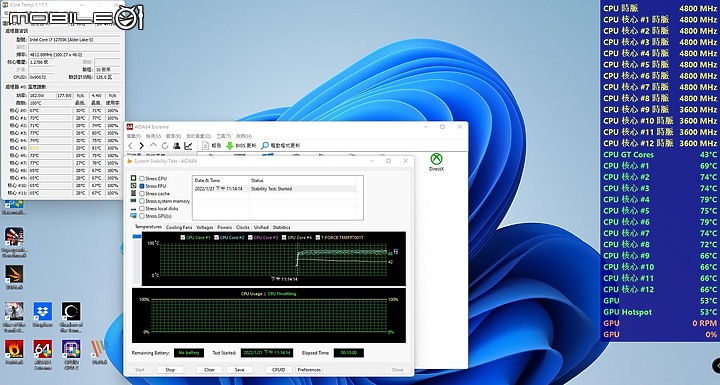
Task: Open the user icon in AIDA64 toolbar
Action: click(176, 146)
